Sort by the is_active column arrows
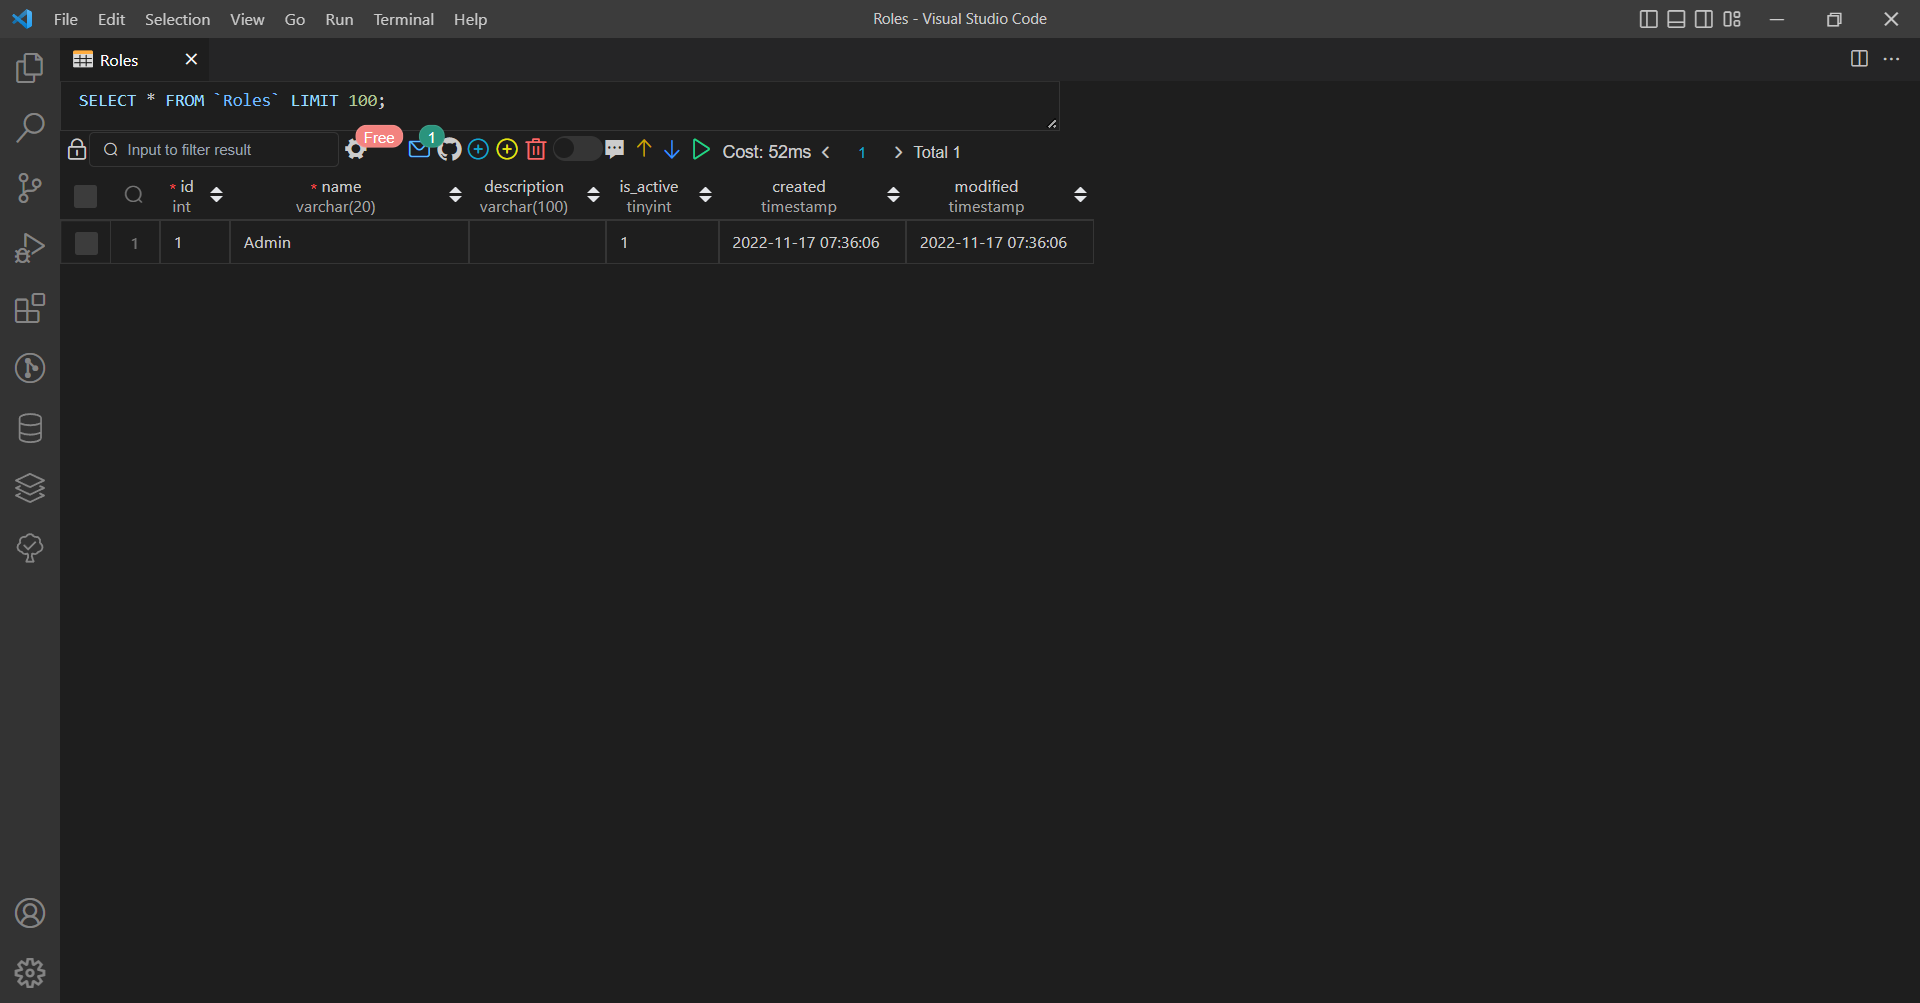Screen dimensions: 1920x1003 pyautogui.click(x=705, y=195)
